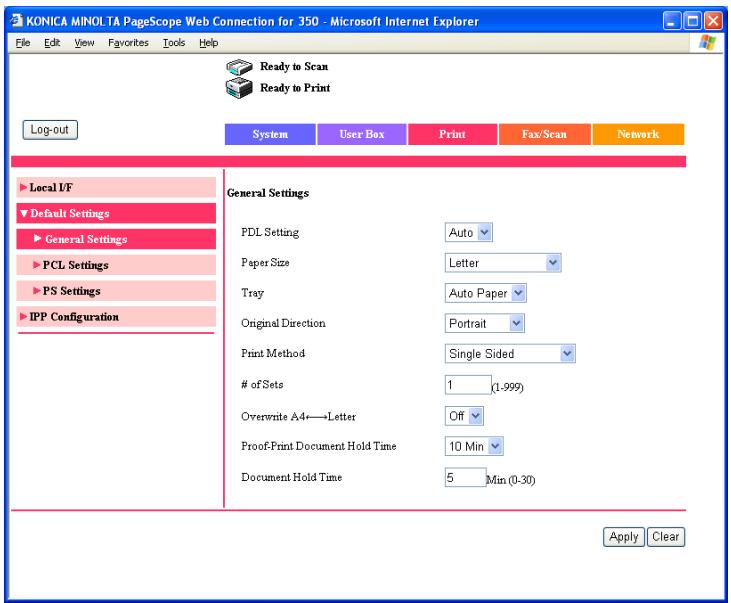Maximize the Internet Explorer window
Image resolution: width=731 pixels, height=603 pixels.
[x=693, y=21]
